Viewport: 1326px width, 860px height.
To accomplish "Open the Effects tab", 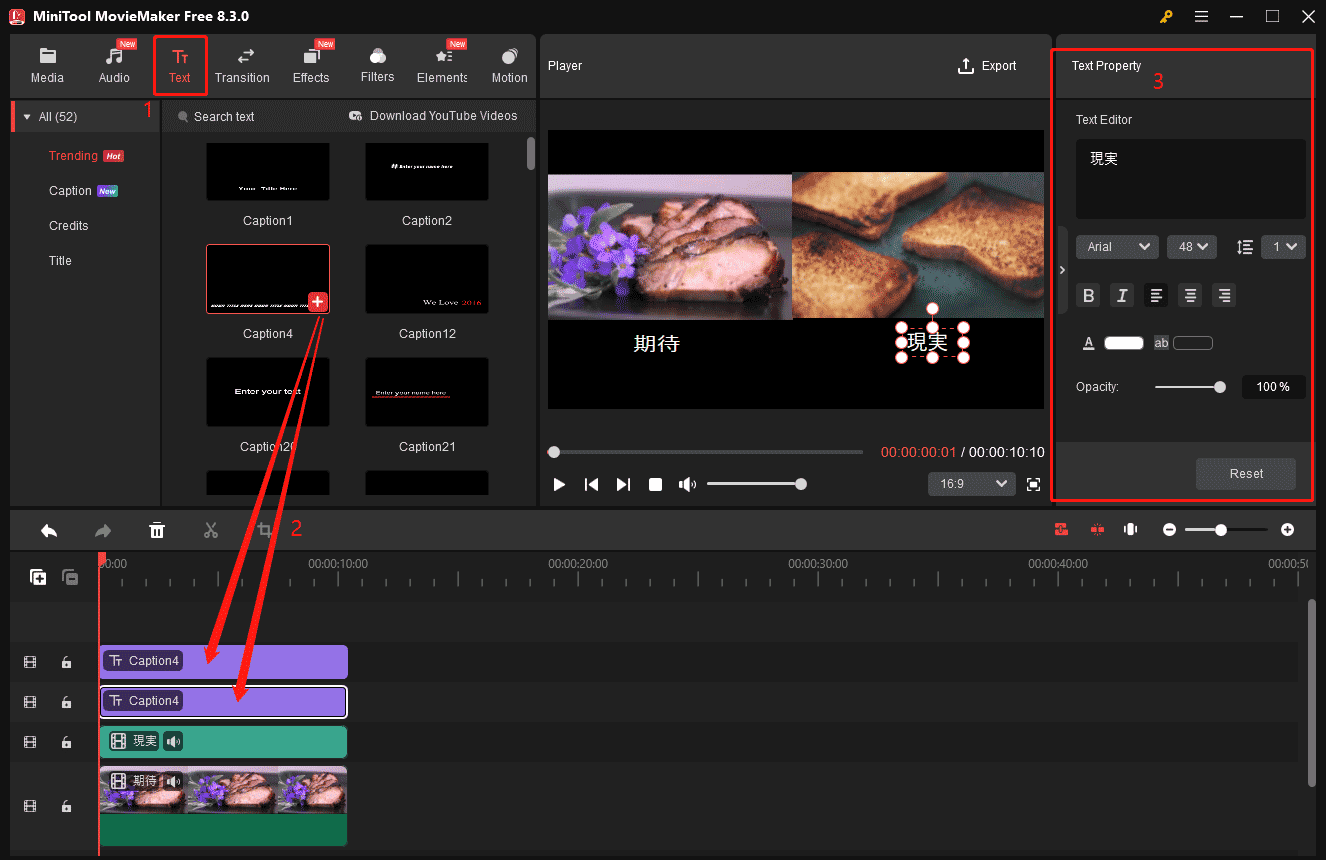I will pyautogui.click(x=311, y=65).
